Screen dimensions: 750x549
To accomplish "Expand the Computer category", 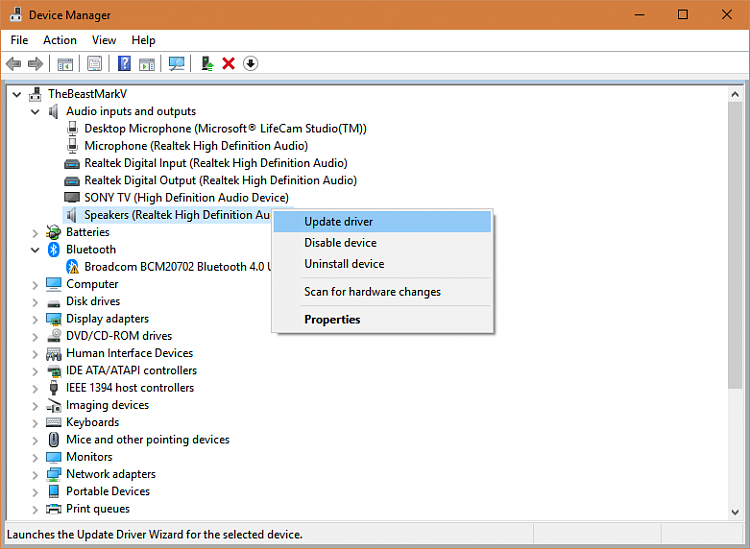I will (35, 285).
